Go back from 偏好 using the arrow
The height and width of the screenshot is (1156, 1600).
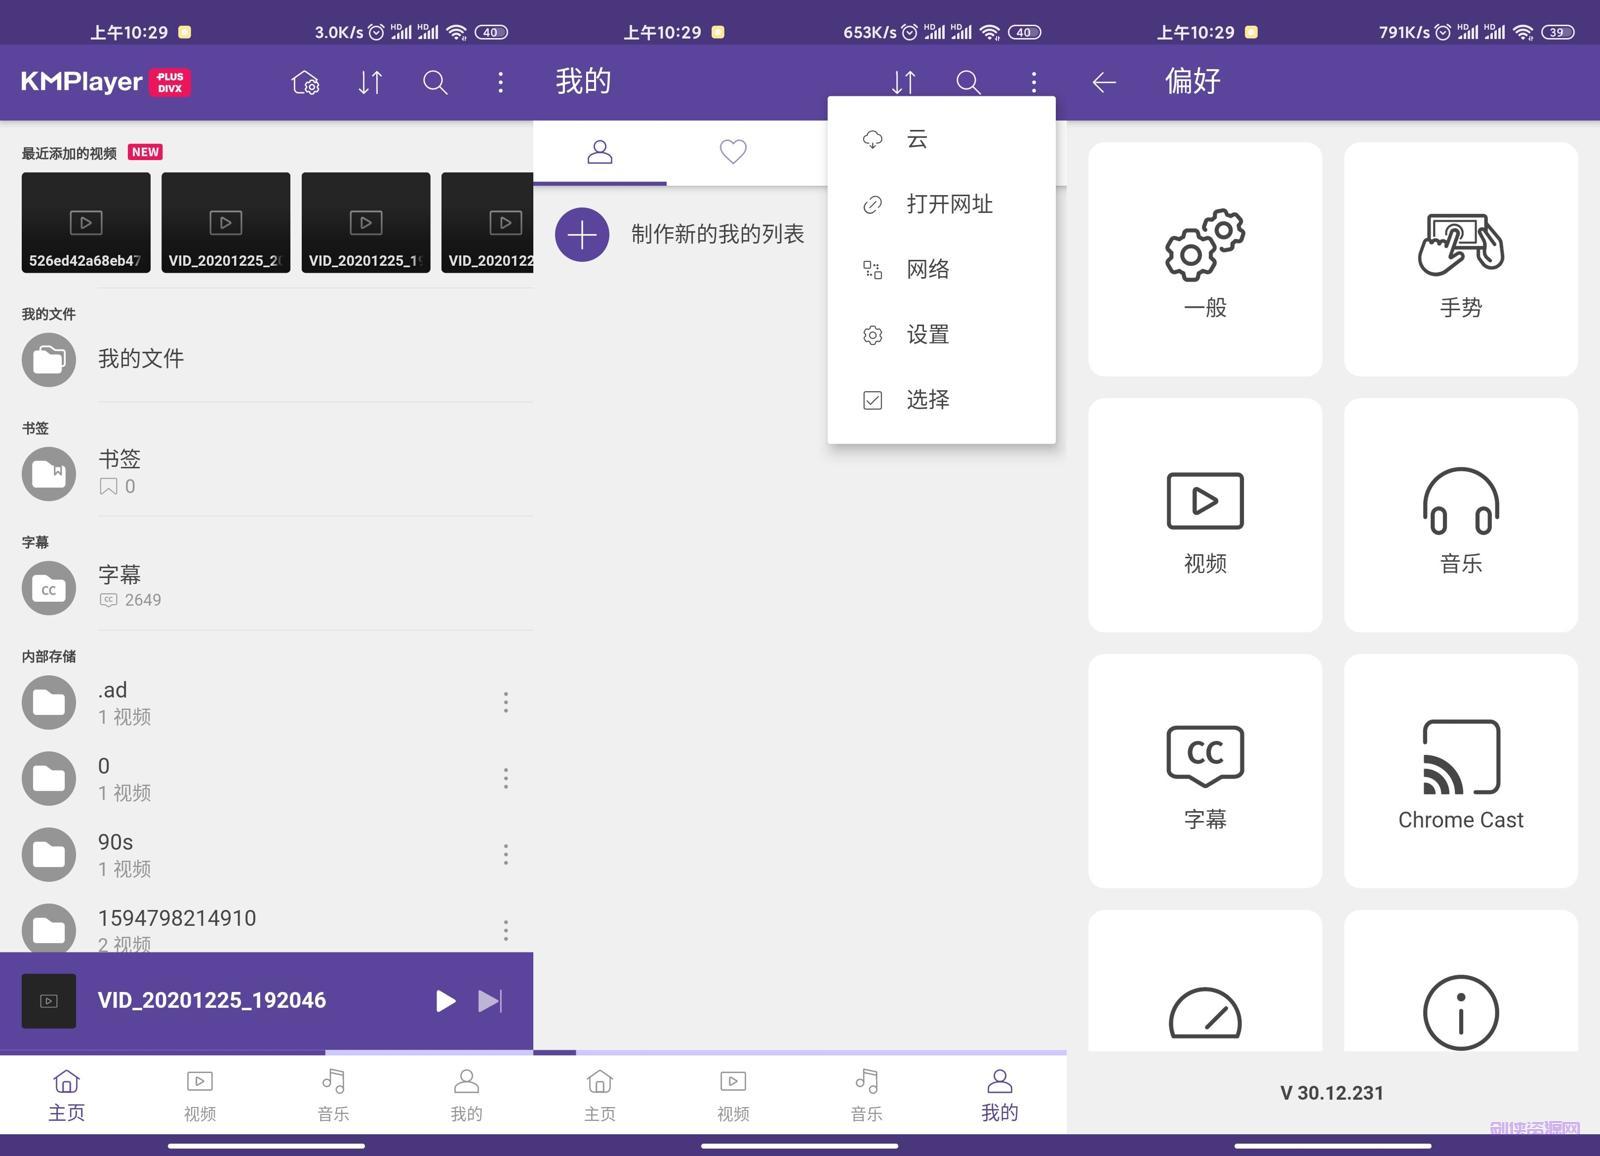(x=1103, y=82)
